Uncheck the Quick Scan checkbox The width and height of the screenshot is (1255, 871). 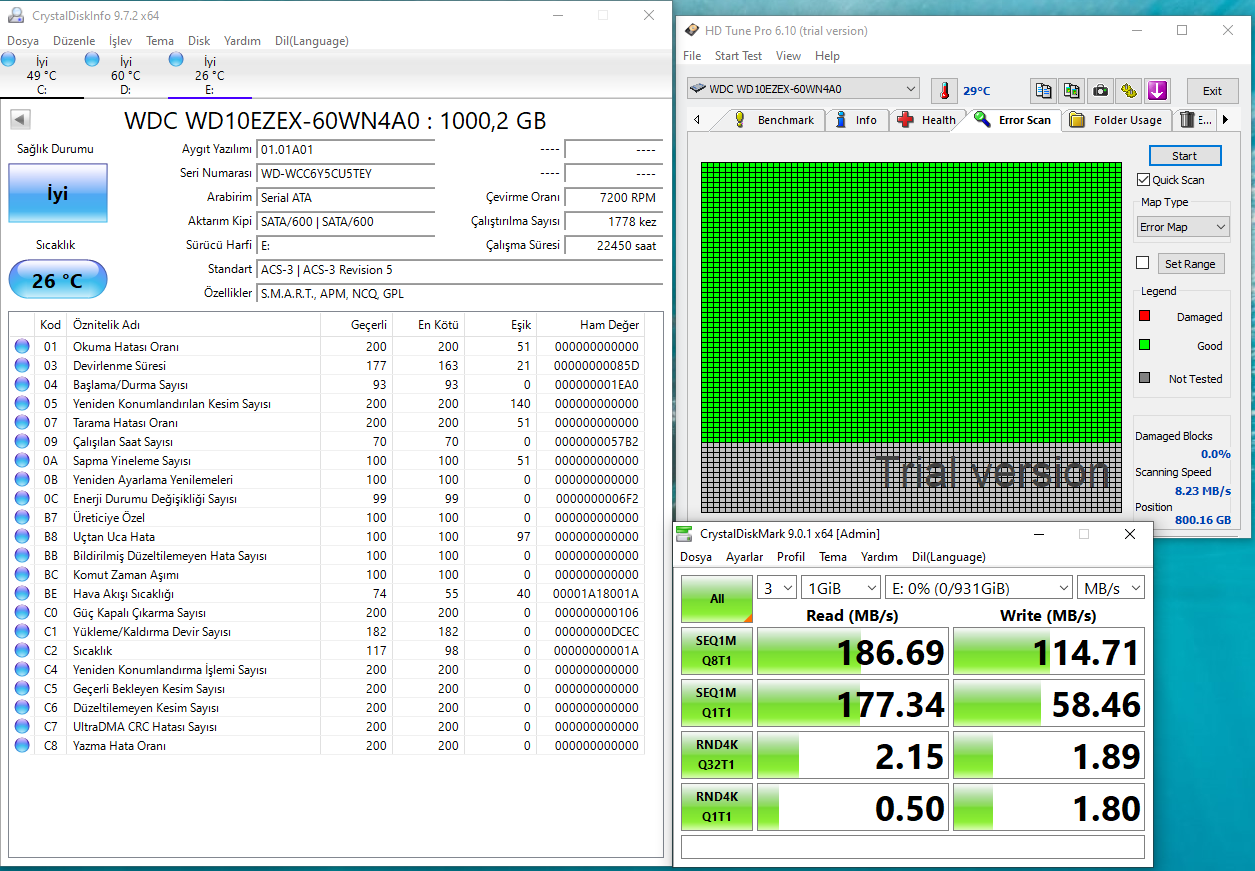click(x=1144, y=180)
